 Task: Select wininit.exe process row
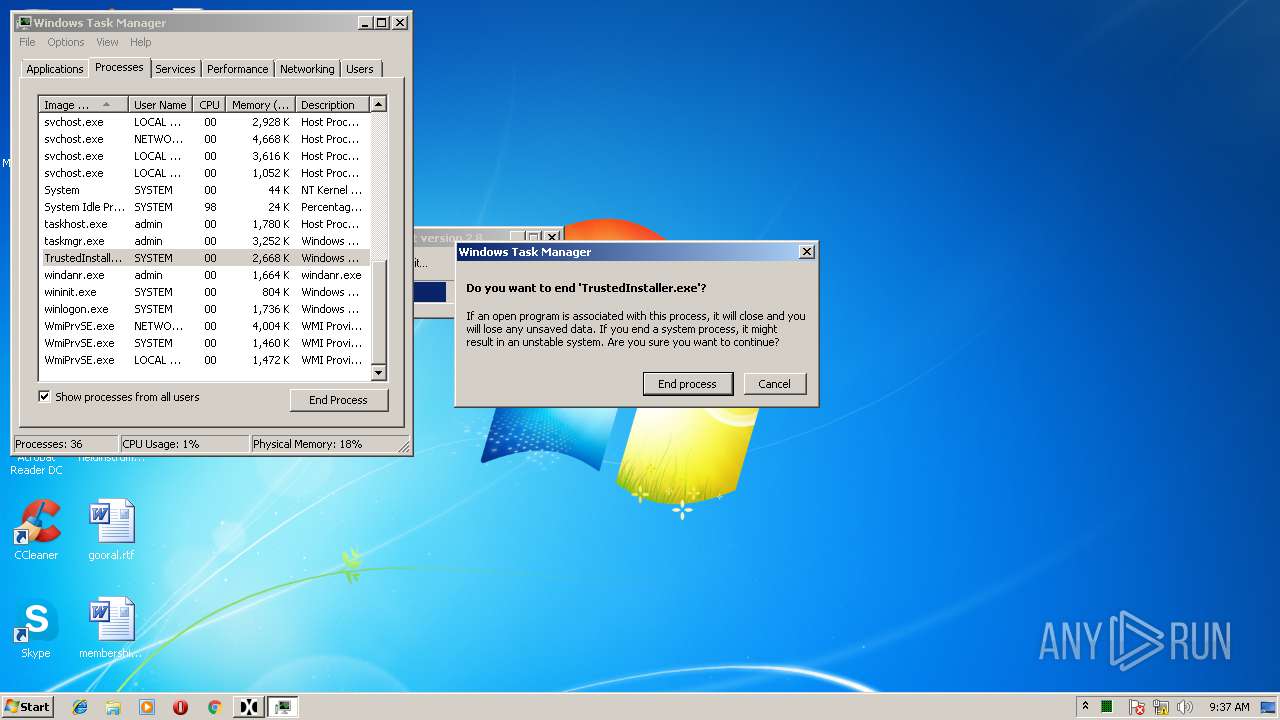[204, 292]
